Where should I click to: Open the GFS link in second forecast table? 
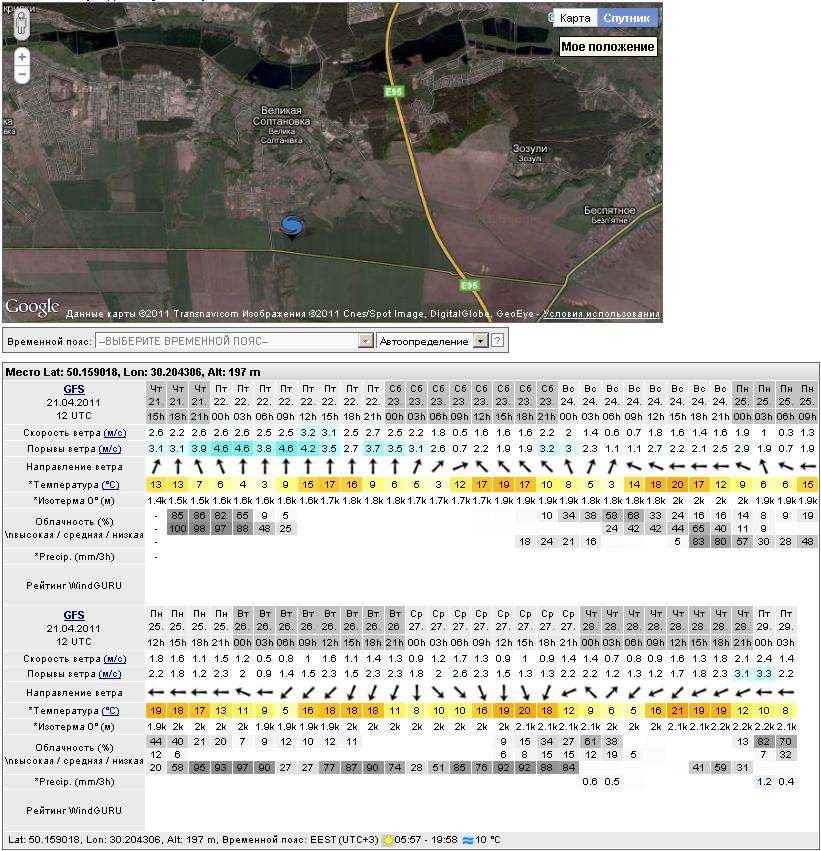[74, 615]
